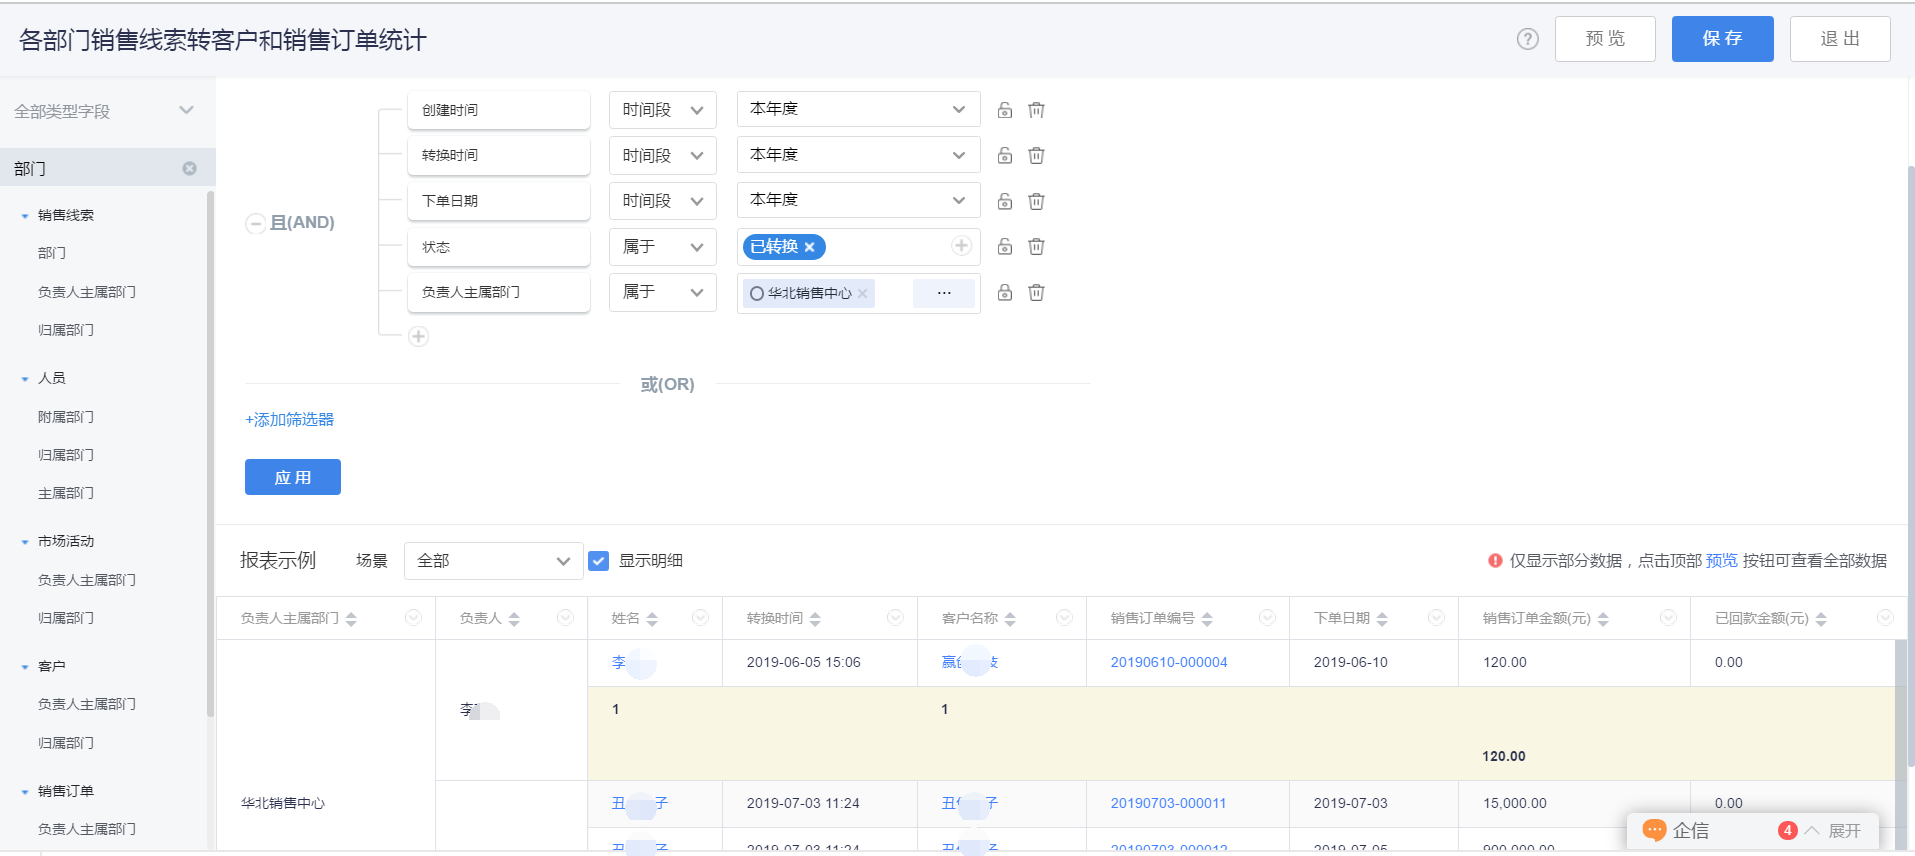The image size is (1915, 856).
Task: Click the left field list scrollbar
Action: (x=210, y=453)
